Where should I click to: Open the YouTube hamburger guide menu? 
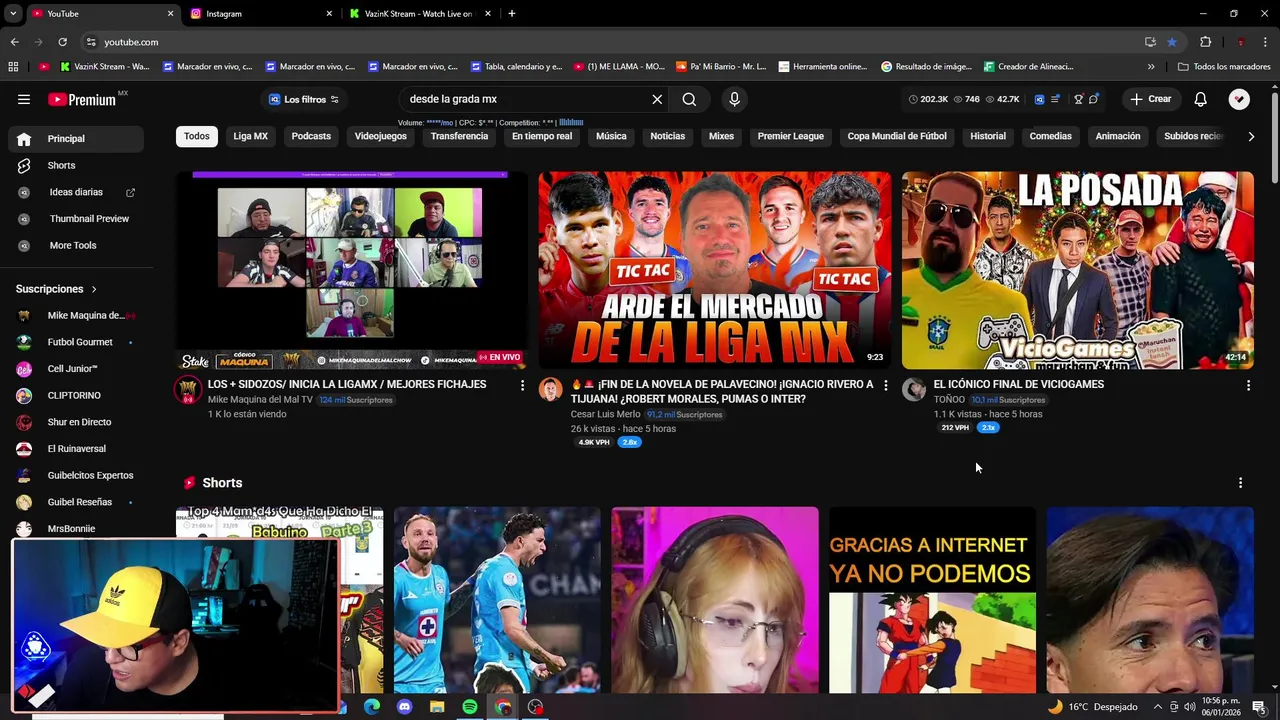click(24, 99)
